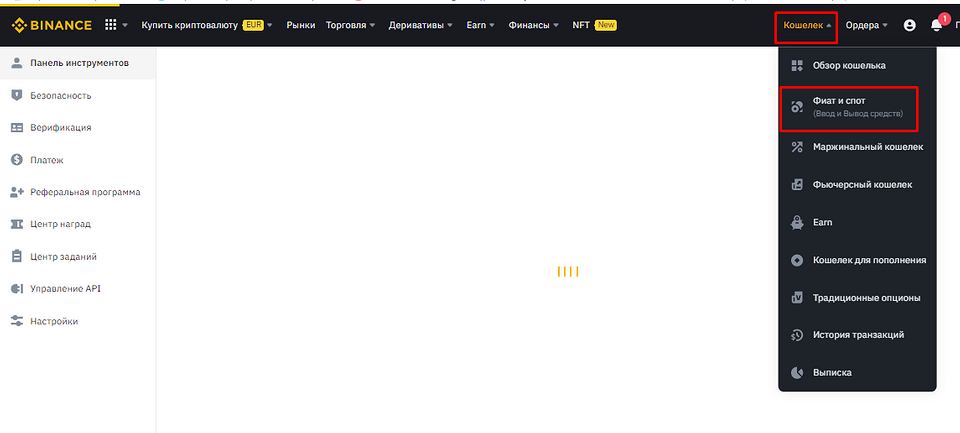960x433 pixels.
Task: Collapse the Кошелек dropdown
Action: (x=807, y=25)
